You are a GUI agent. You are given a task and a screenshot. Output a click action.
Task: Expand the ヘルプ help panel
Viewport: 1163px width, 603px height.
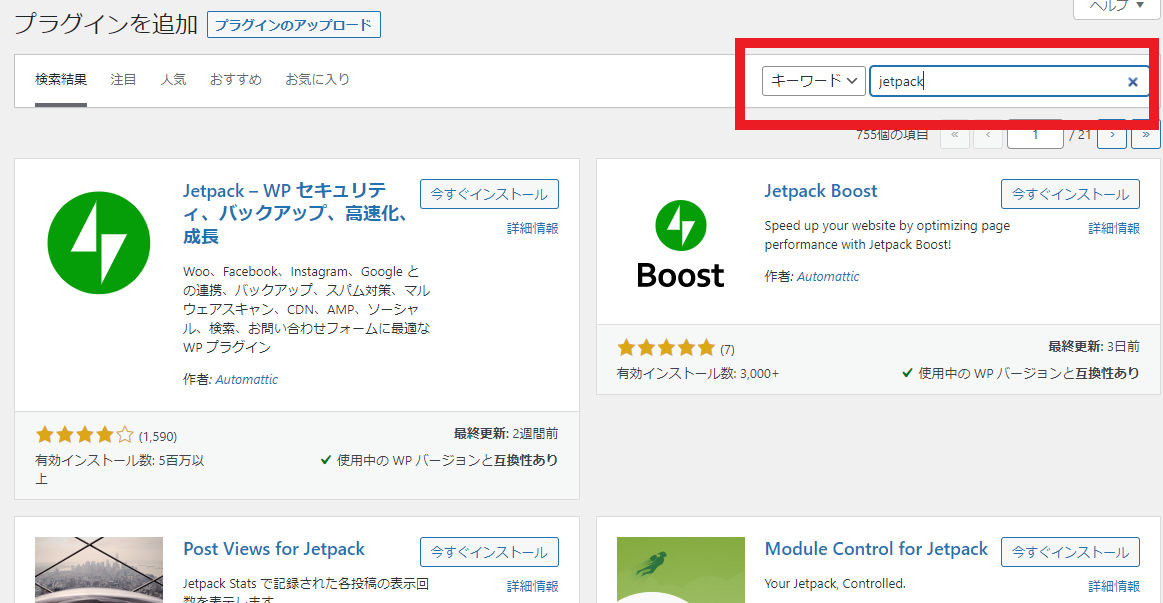click(x=1117, y=6)
